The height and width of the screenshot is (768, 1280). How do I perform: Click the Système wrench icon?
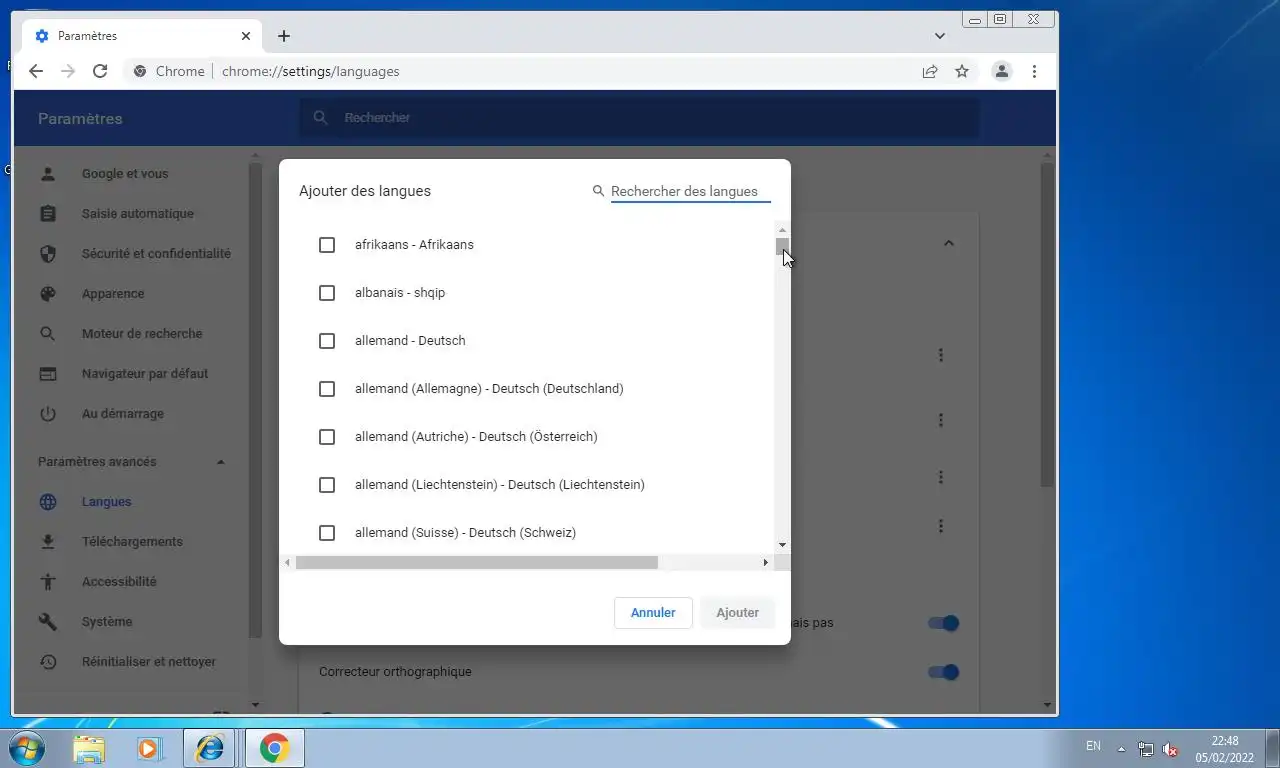click(x=48, y=622)
